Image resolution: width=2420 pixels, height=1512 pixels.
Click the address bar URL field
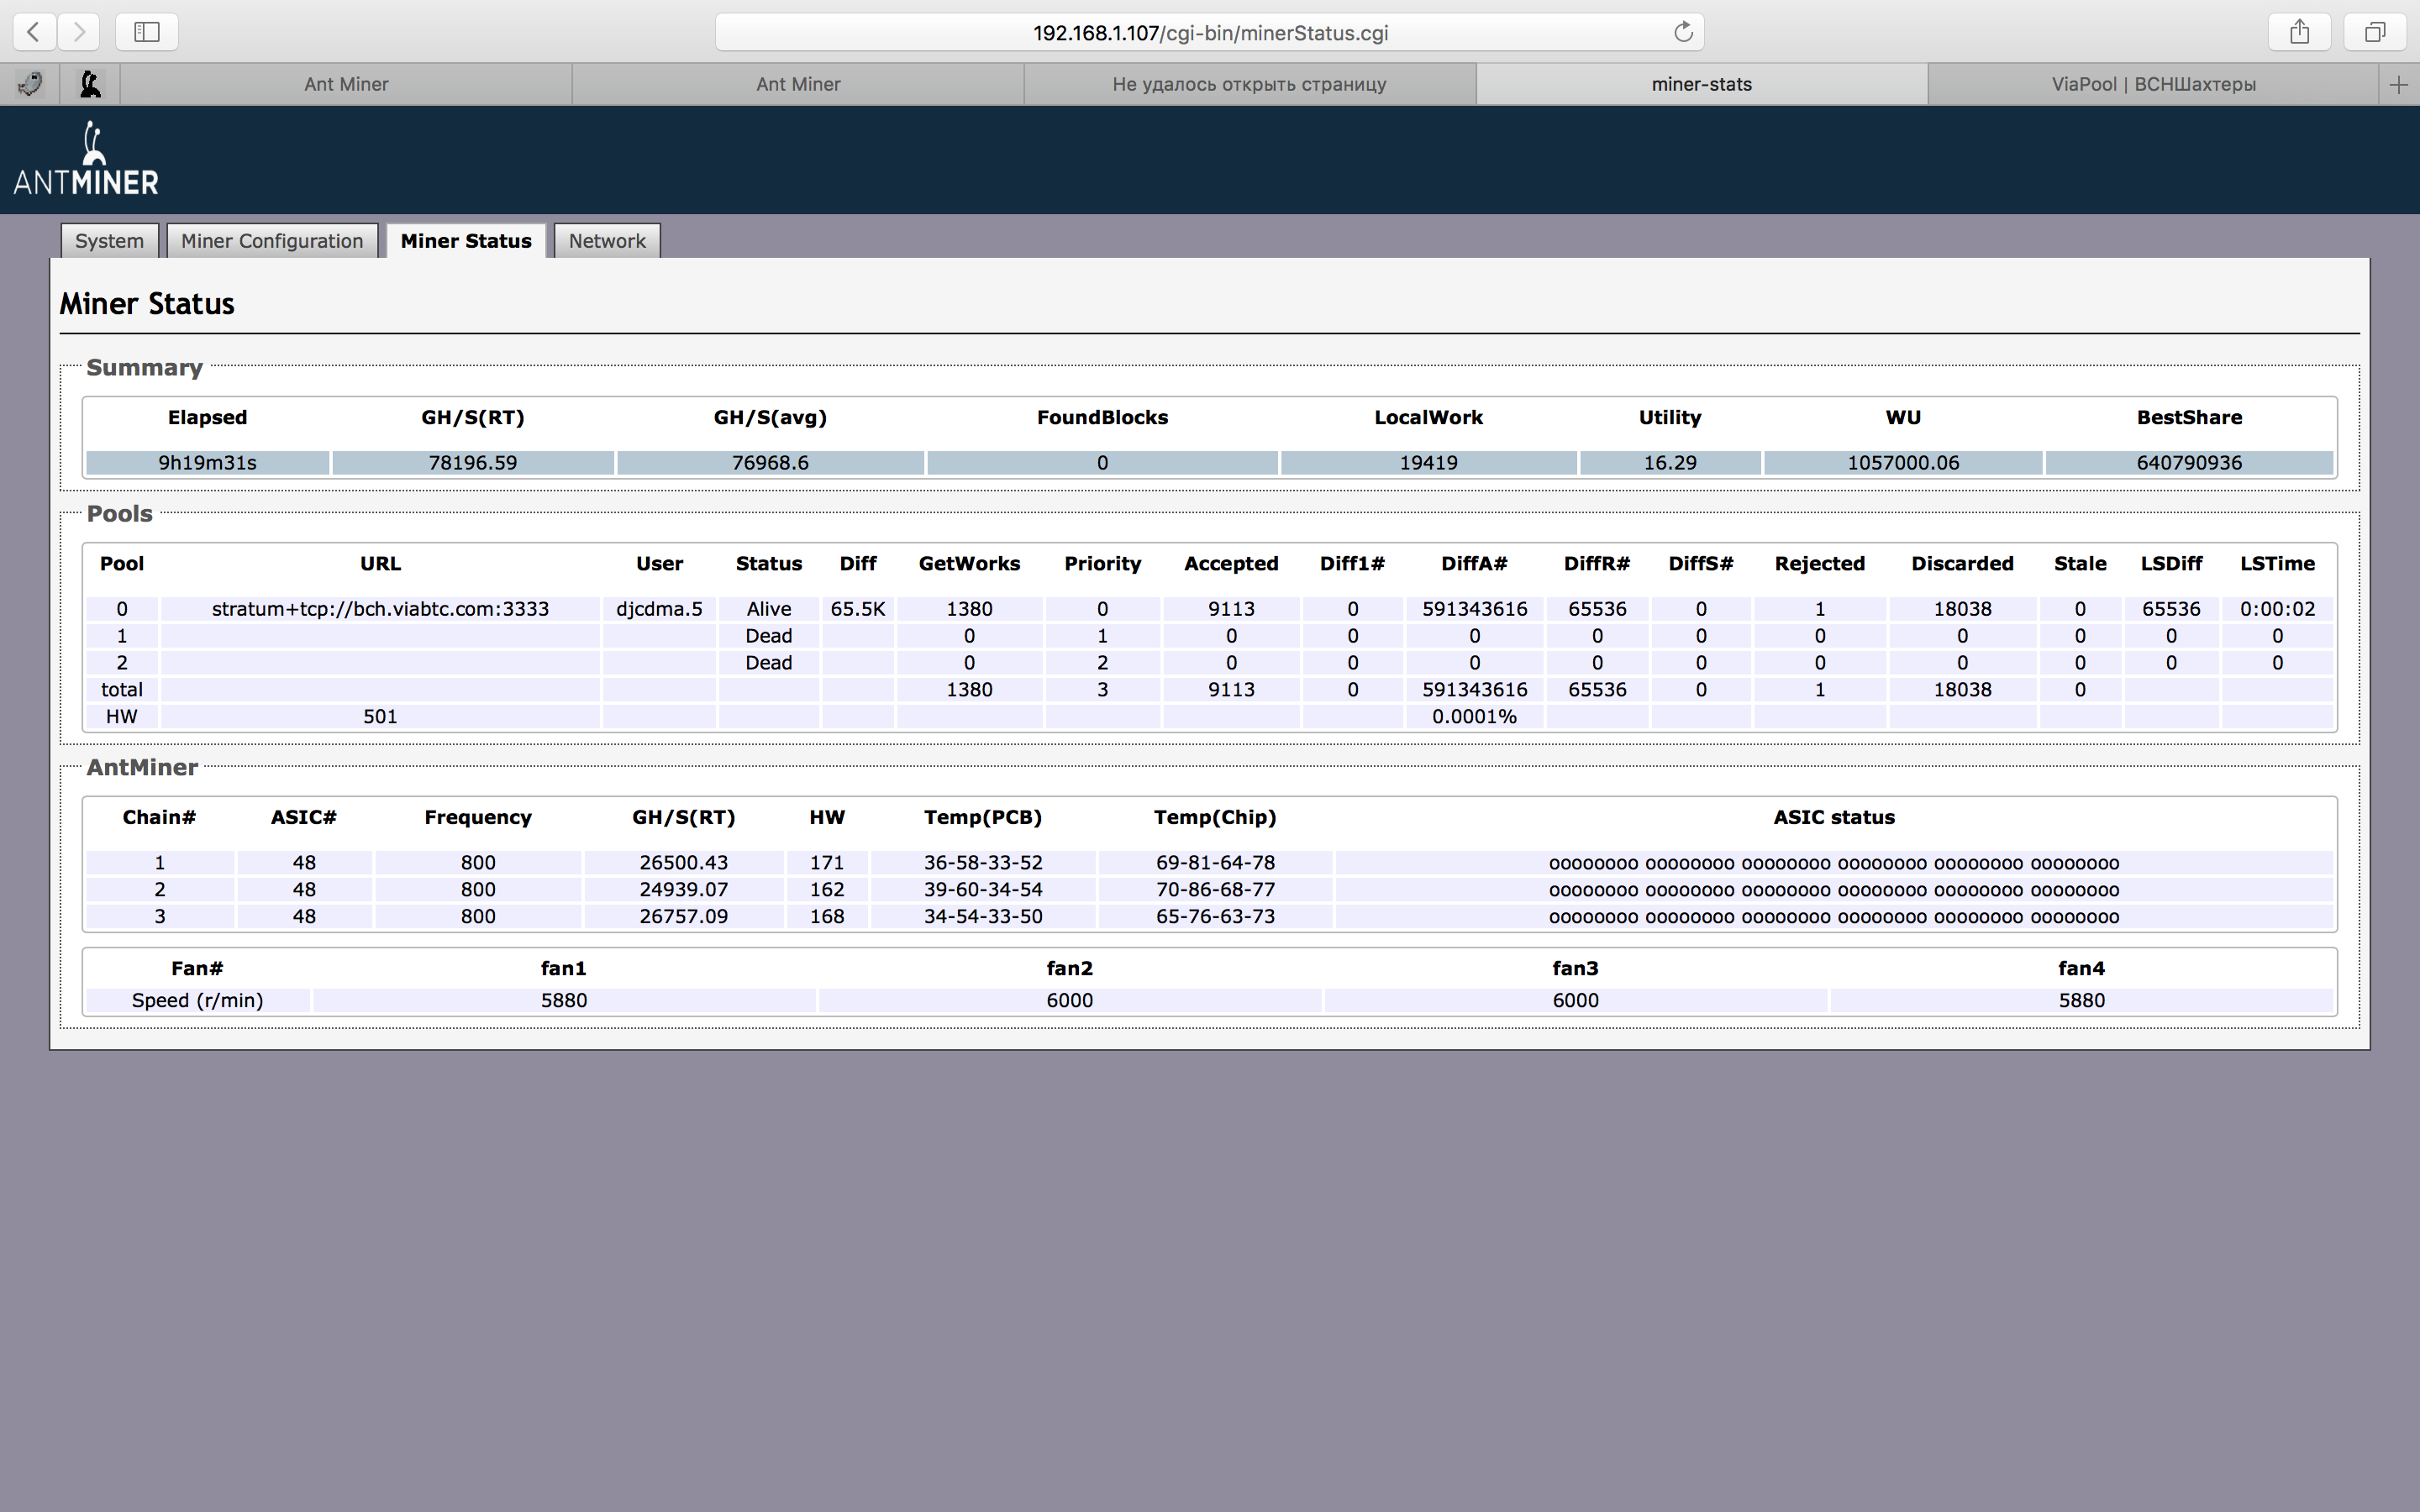1209,32
